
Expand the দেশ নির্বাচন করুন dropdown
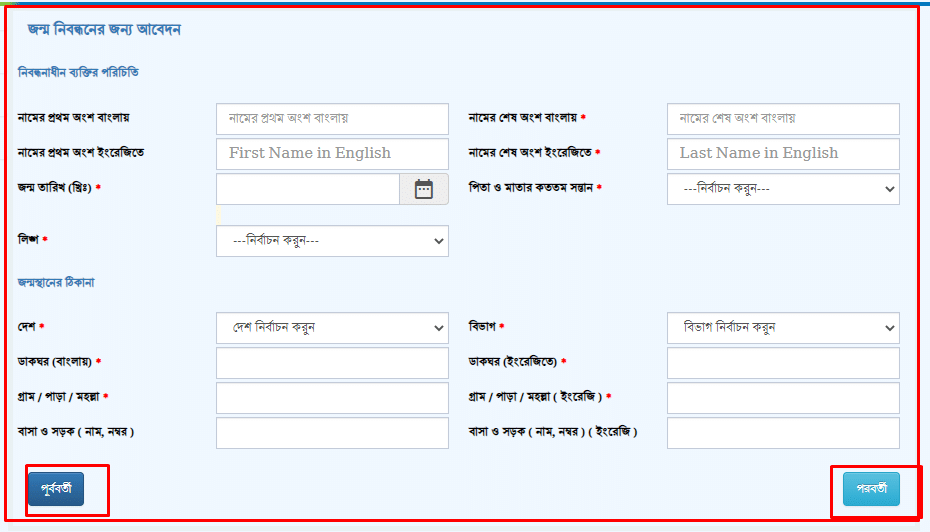tap(332, 328)
